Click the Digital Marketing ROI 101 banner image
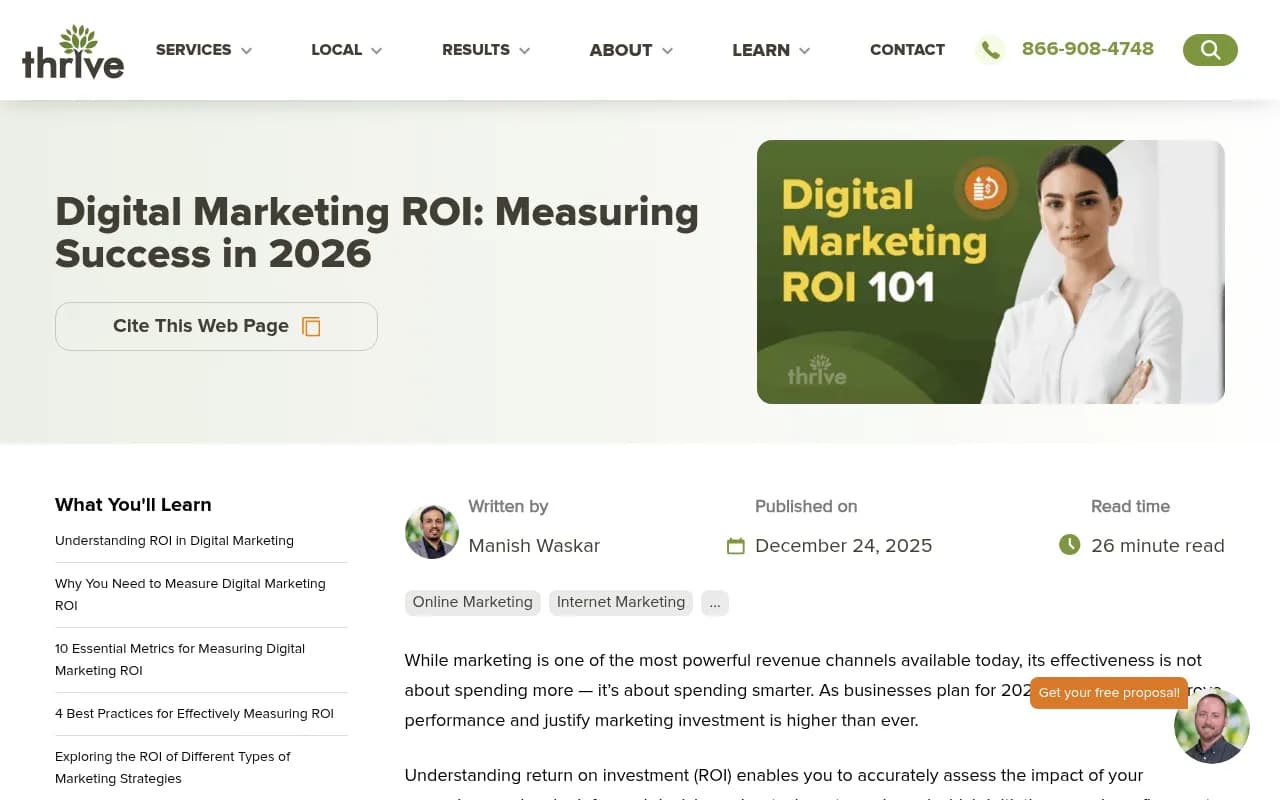The height and width of the screenshot is (800, 1280). [x=991, y=272]
